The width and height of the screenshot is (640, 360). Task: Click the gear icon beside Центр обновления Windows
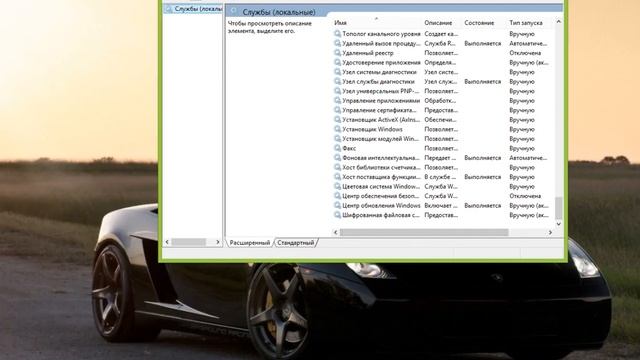tap(338, 206)
